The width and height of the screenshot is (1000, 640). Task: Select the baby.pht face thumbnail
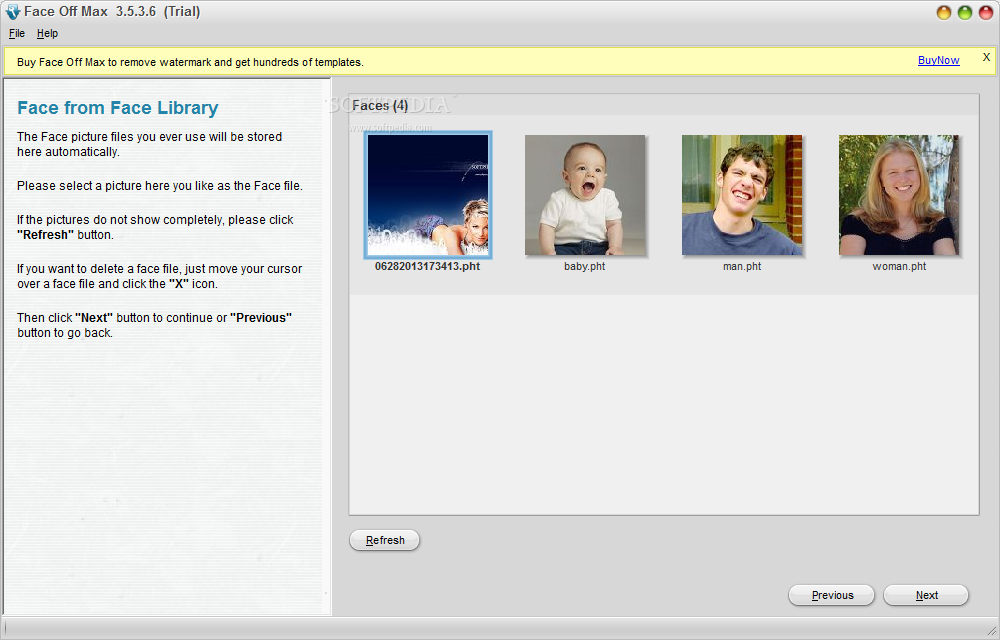585,195
